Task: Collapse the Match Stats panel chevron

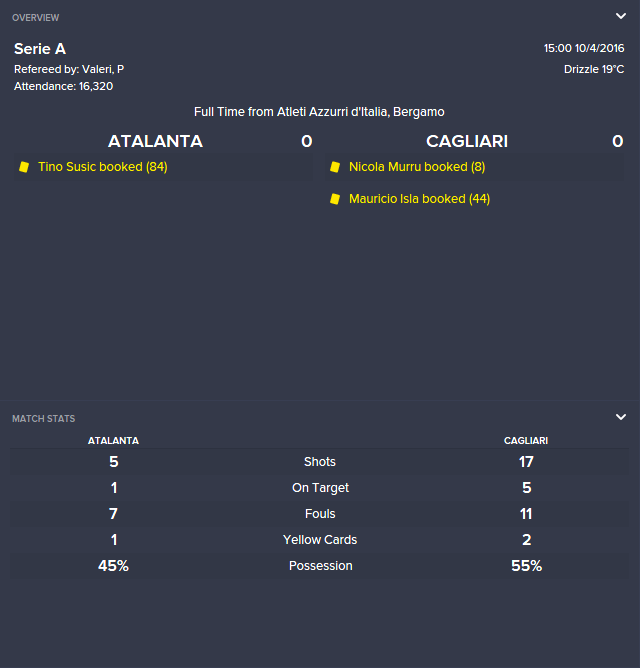Action: [621, 417]
